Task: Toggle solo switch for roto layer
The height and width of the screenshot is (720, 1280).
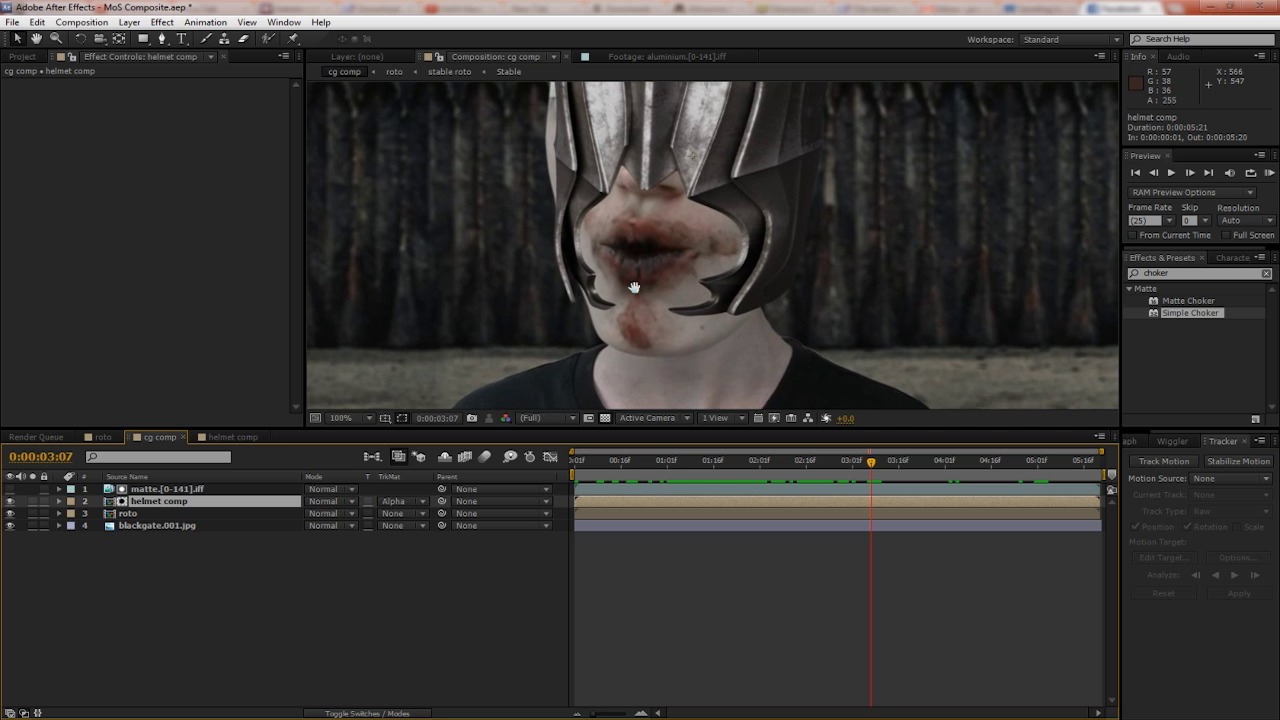Action: (32, 513)
